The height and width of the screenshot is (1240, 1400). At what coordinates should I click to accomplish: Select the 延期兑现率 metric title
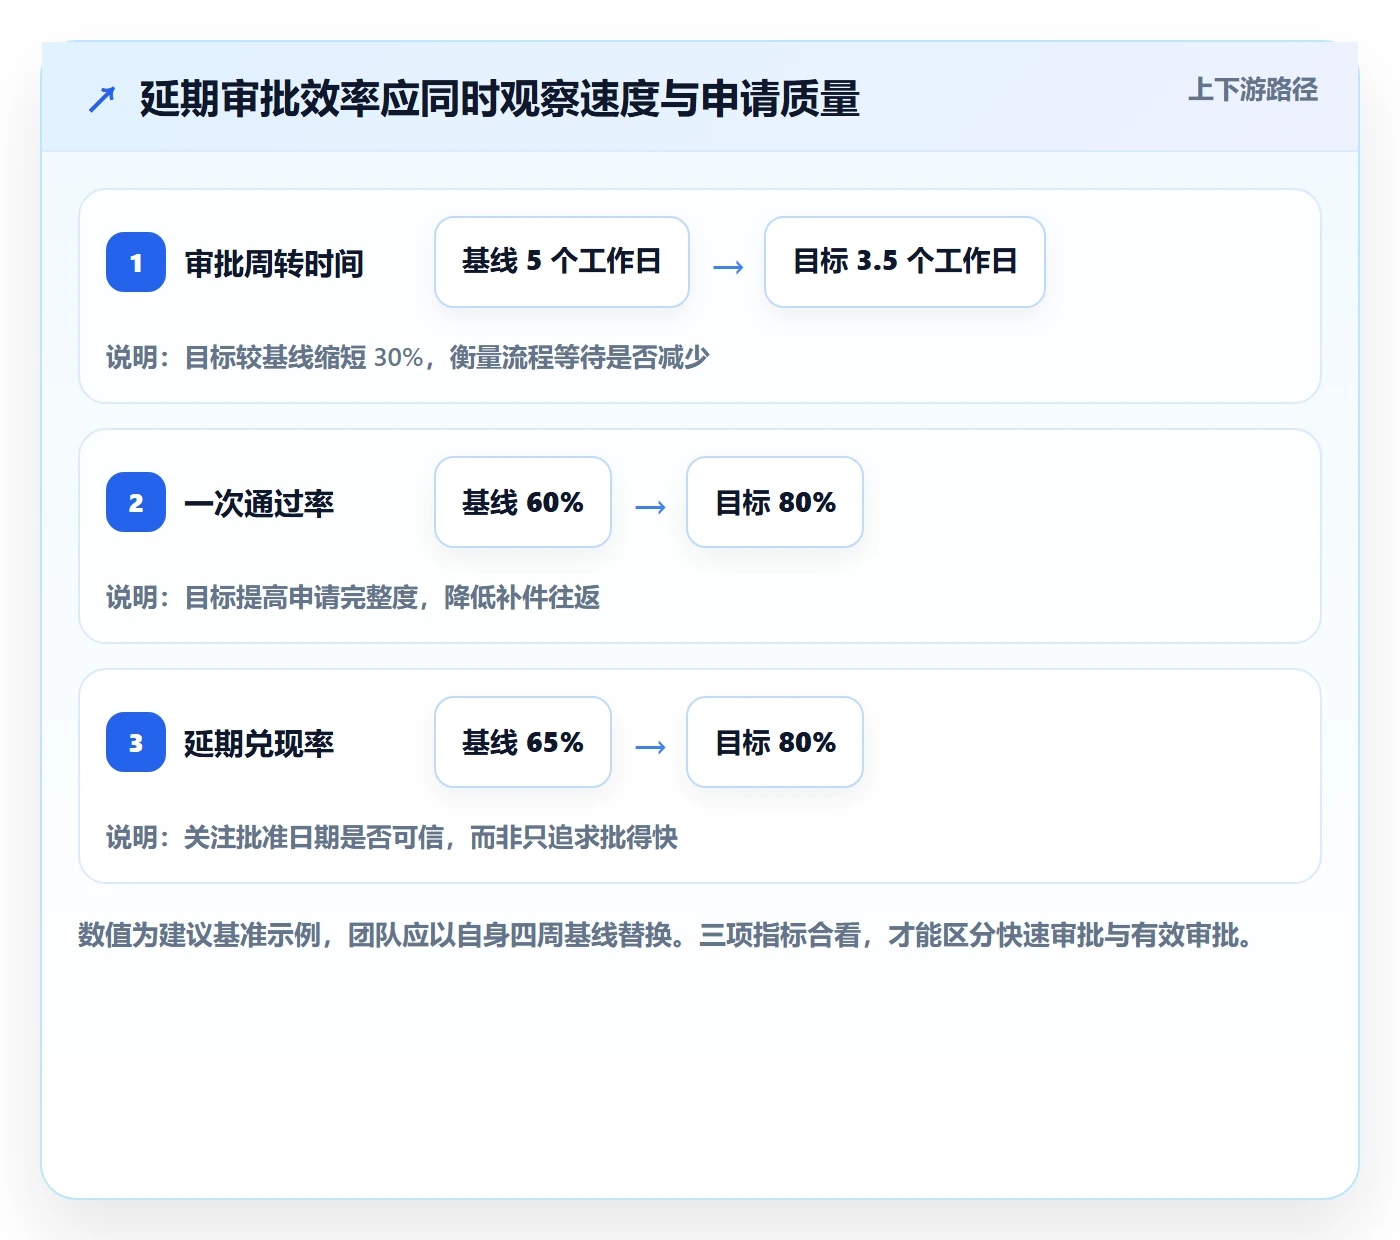259,743
